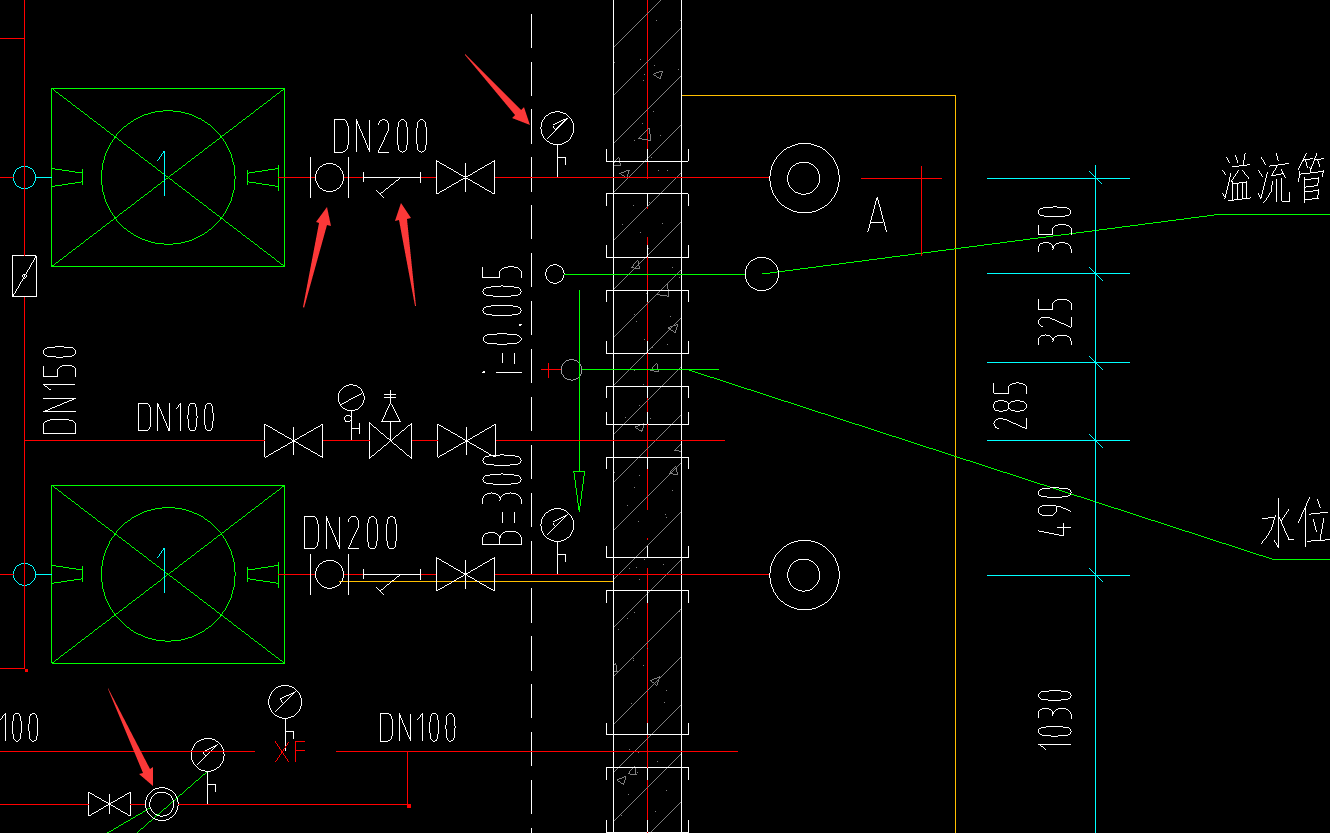Select the 285 dimension value
Image resolution: width=1330 pixels, height=833 pixels.
tap(1012, 406)
